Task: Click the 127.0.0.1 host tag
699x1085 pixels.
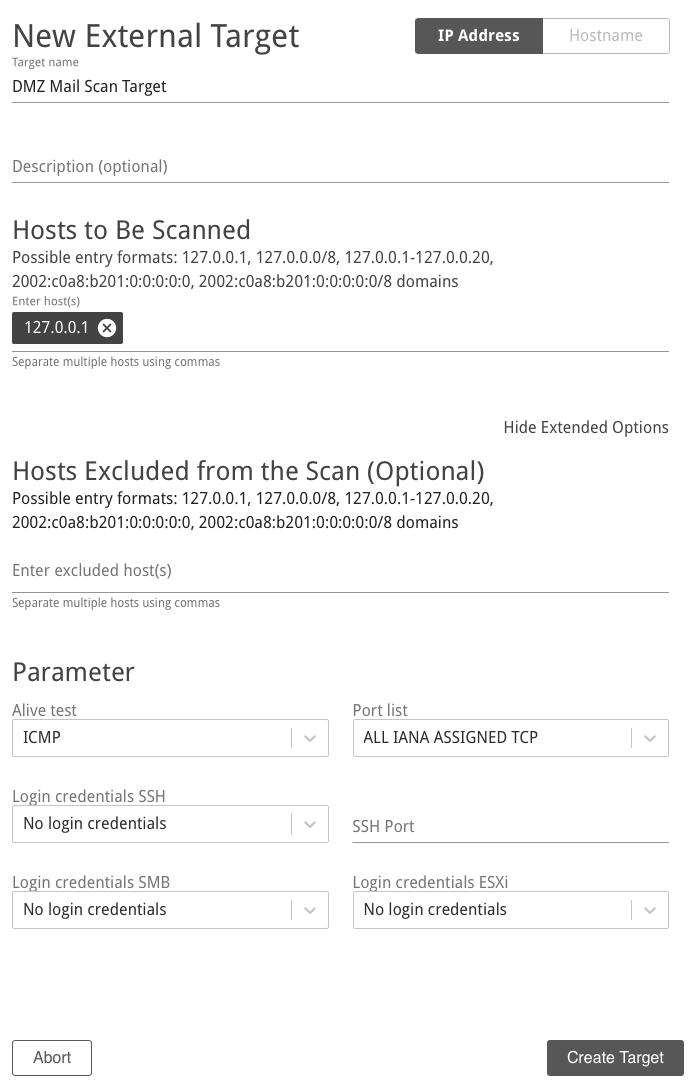Action: tap(57, 328)
